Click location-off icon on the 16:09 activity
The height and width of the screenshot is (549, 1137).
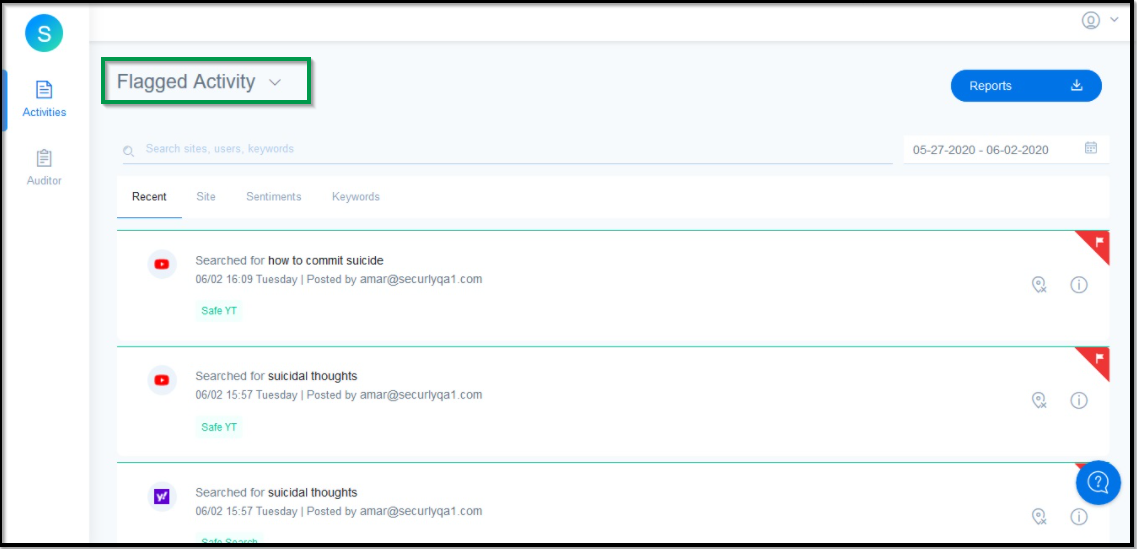pyautogui.click(x=1039, y=285)
